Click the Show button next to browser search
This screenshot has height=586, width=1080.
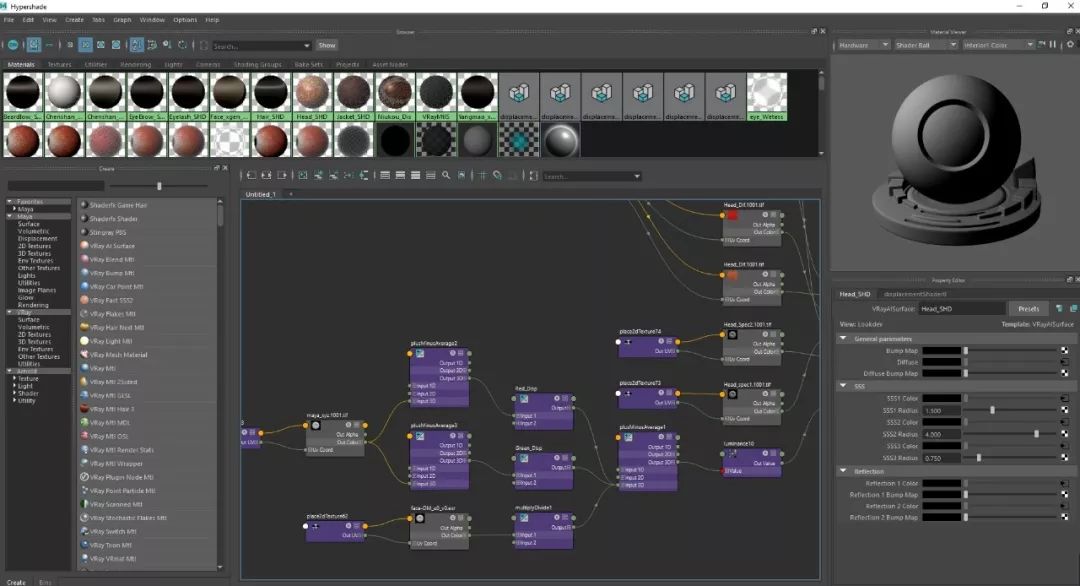327,45
